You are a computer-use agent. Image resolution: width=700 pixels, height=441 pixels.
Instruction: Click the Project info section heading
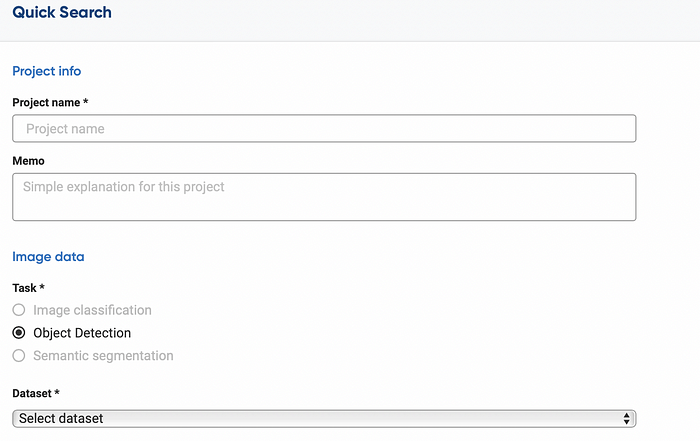tap(47, 71)
